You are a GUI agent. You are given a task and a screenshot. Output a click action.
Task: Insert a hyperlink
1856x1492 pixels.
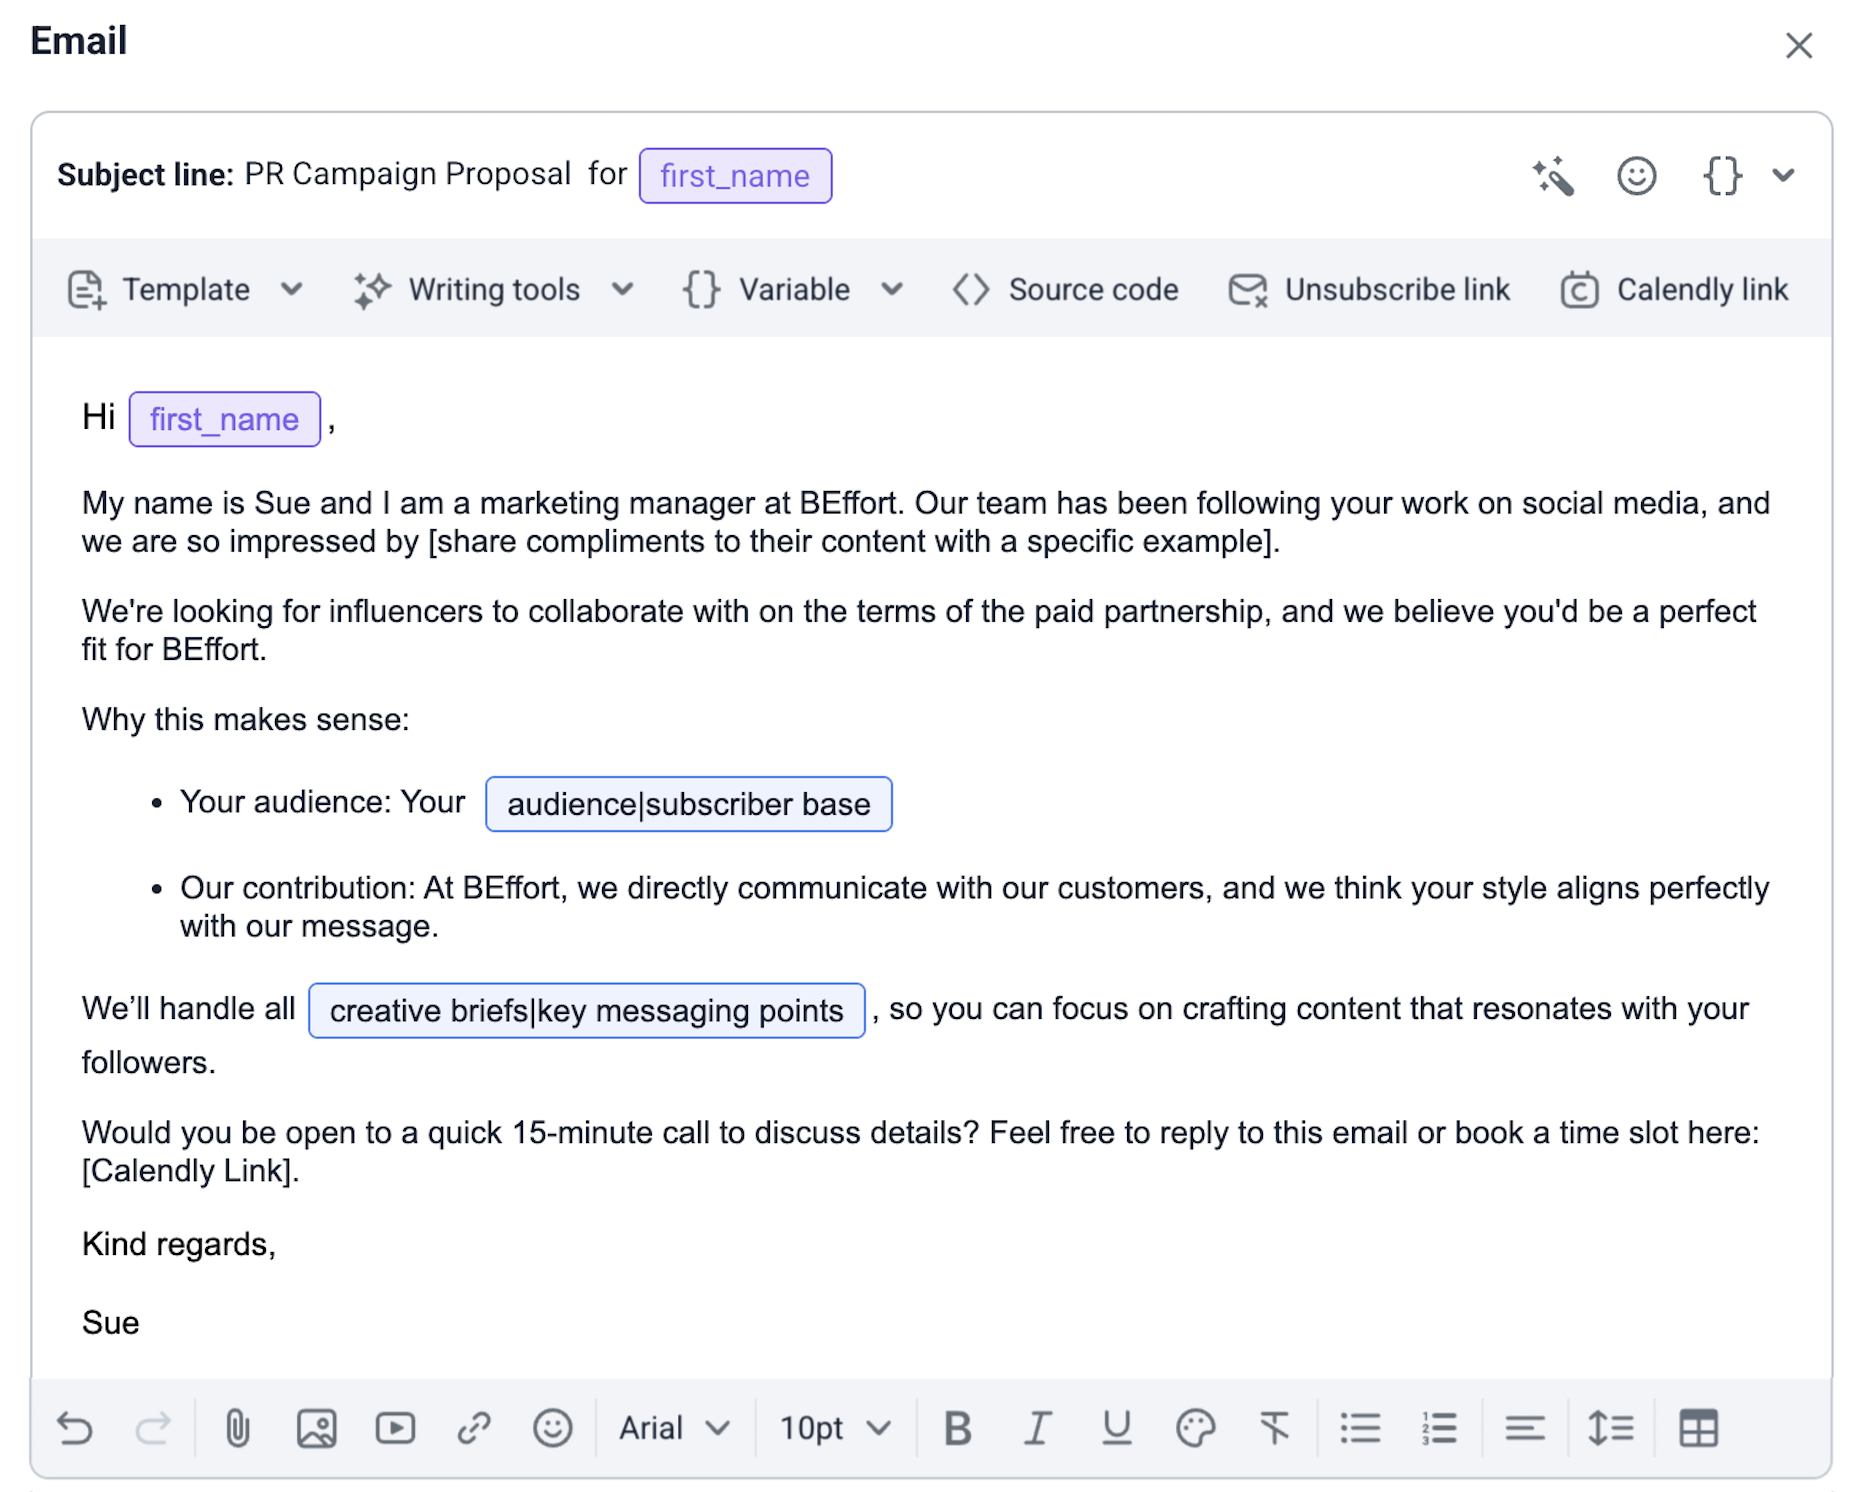474,1428
